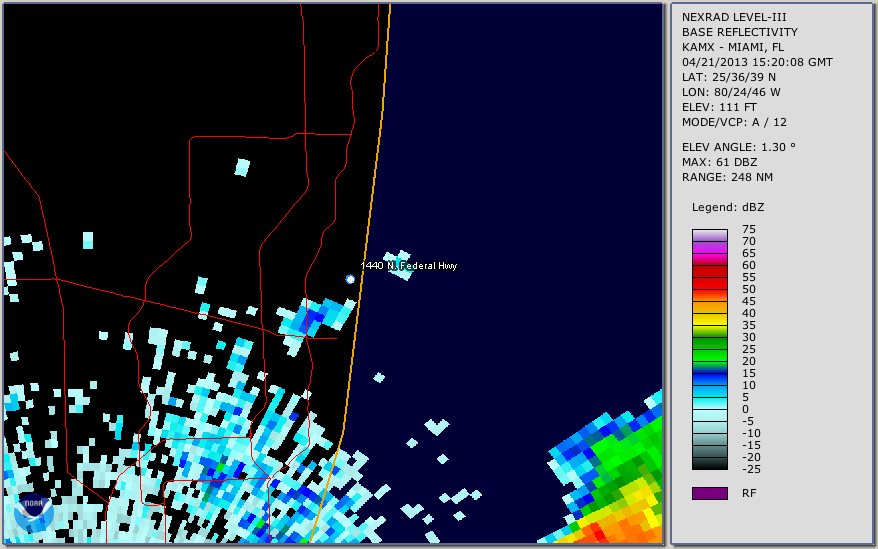Select the ELEV ANGLE: 1.30 ° text
Image resolution: width=878 pixels, height=549 pixels.
pos(739,147)
